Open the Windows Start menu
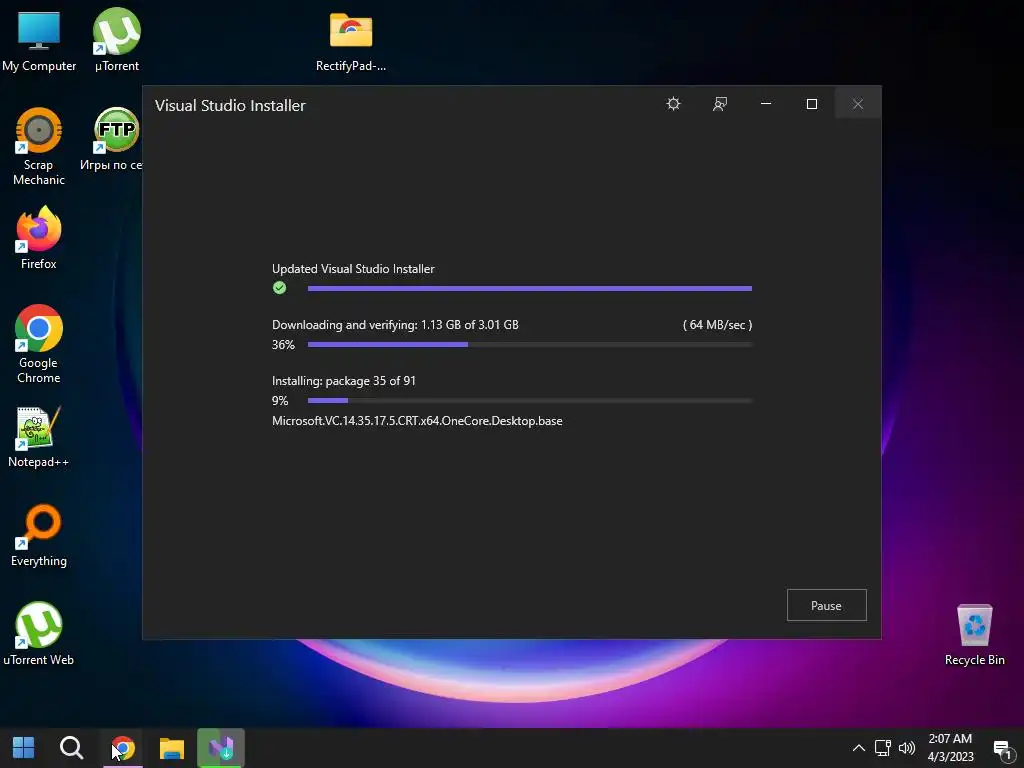Viewport: 1024px width, 768px height. coord(24,748)
